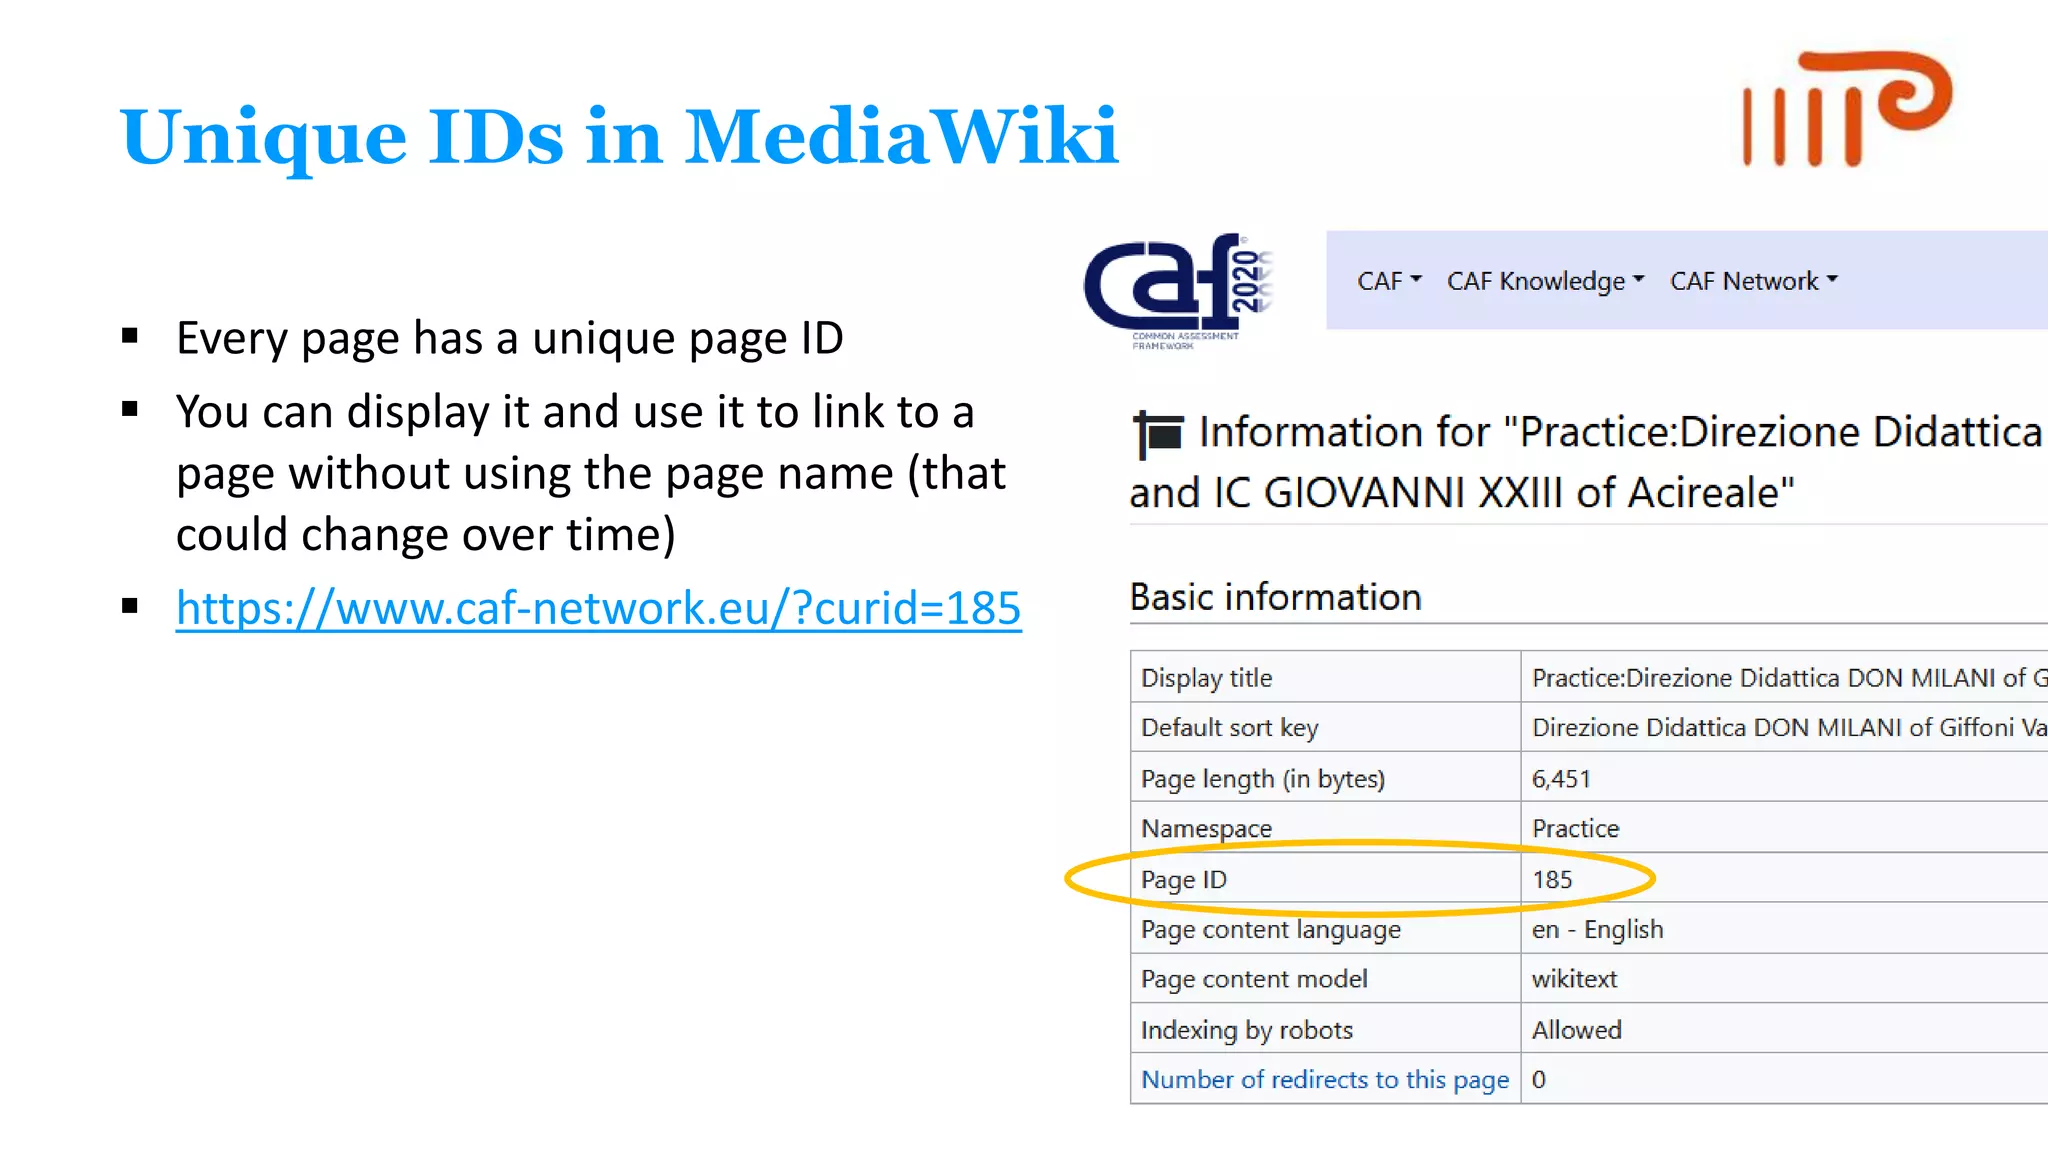Click the flag icon beside the Information heading
Image resolution: width=2048 pixels, height=1152 pixels.
click(1158, 435)
